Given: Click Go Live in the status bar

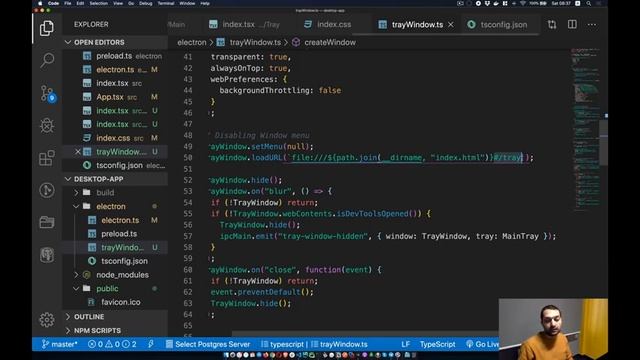Looking at the screenshot, I should click(x=482, y=344).
